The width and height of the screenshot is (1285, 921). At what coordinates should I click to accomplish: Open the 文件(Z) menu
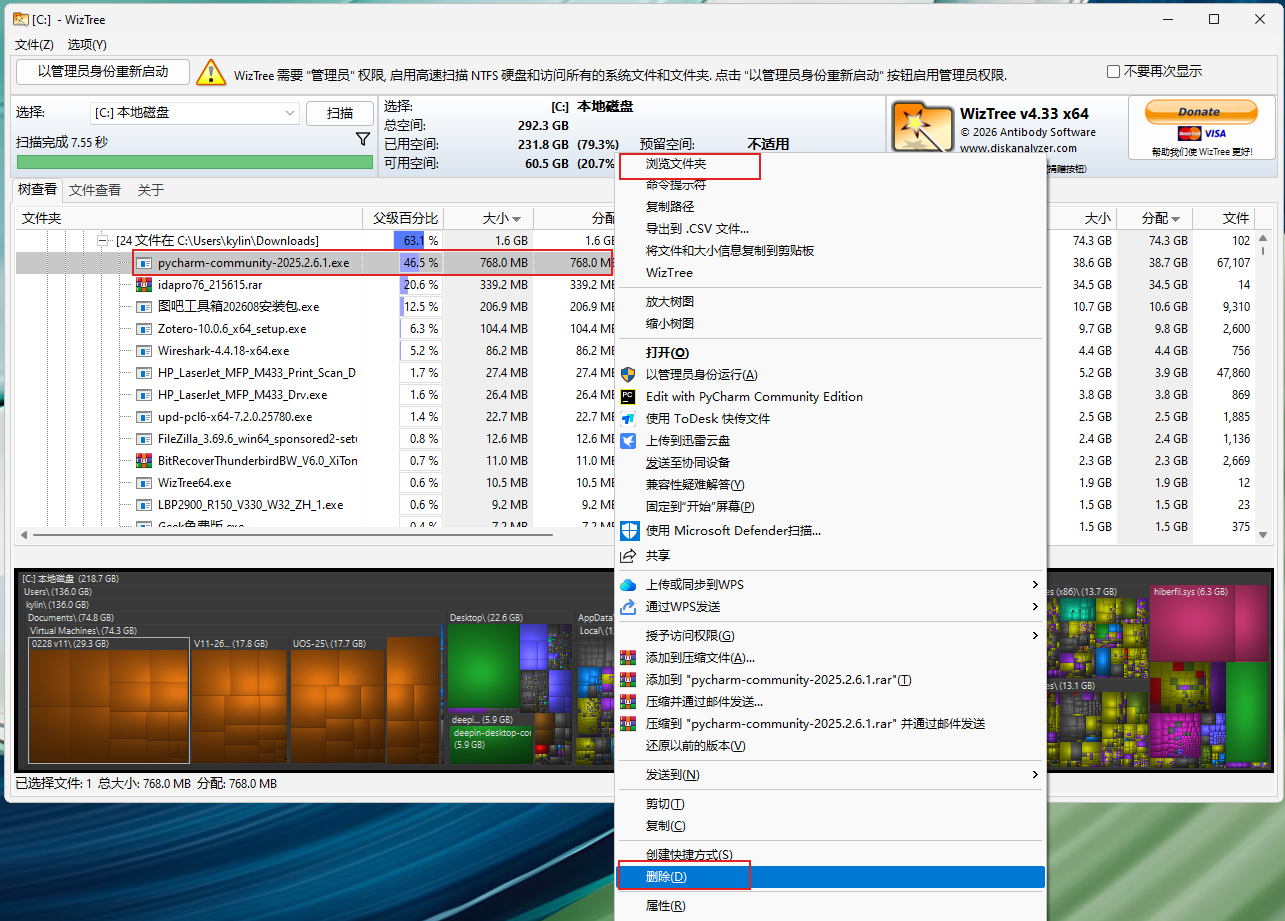pyautogui.click(x=34, y=44)
